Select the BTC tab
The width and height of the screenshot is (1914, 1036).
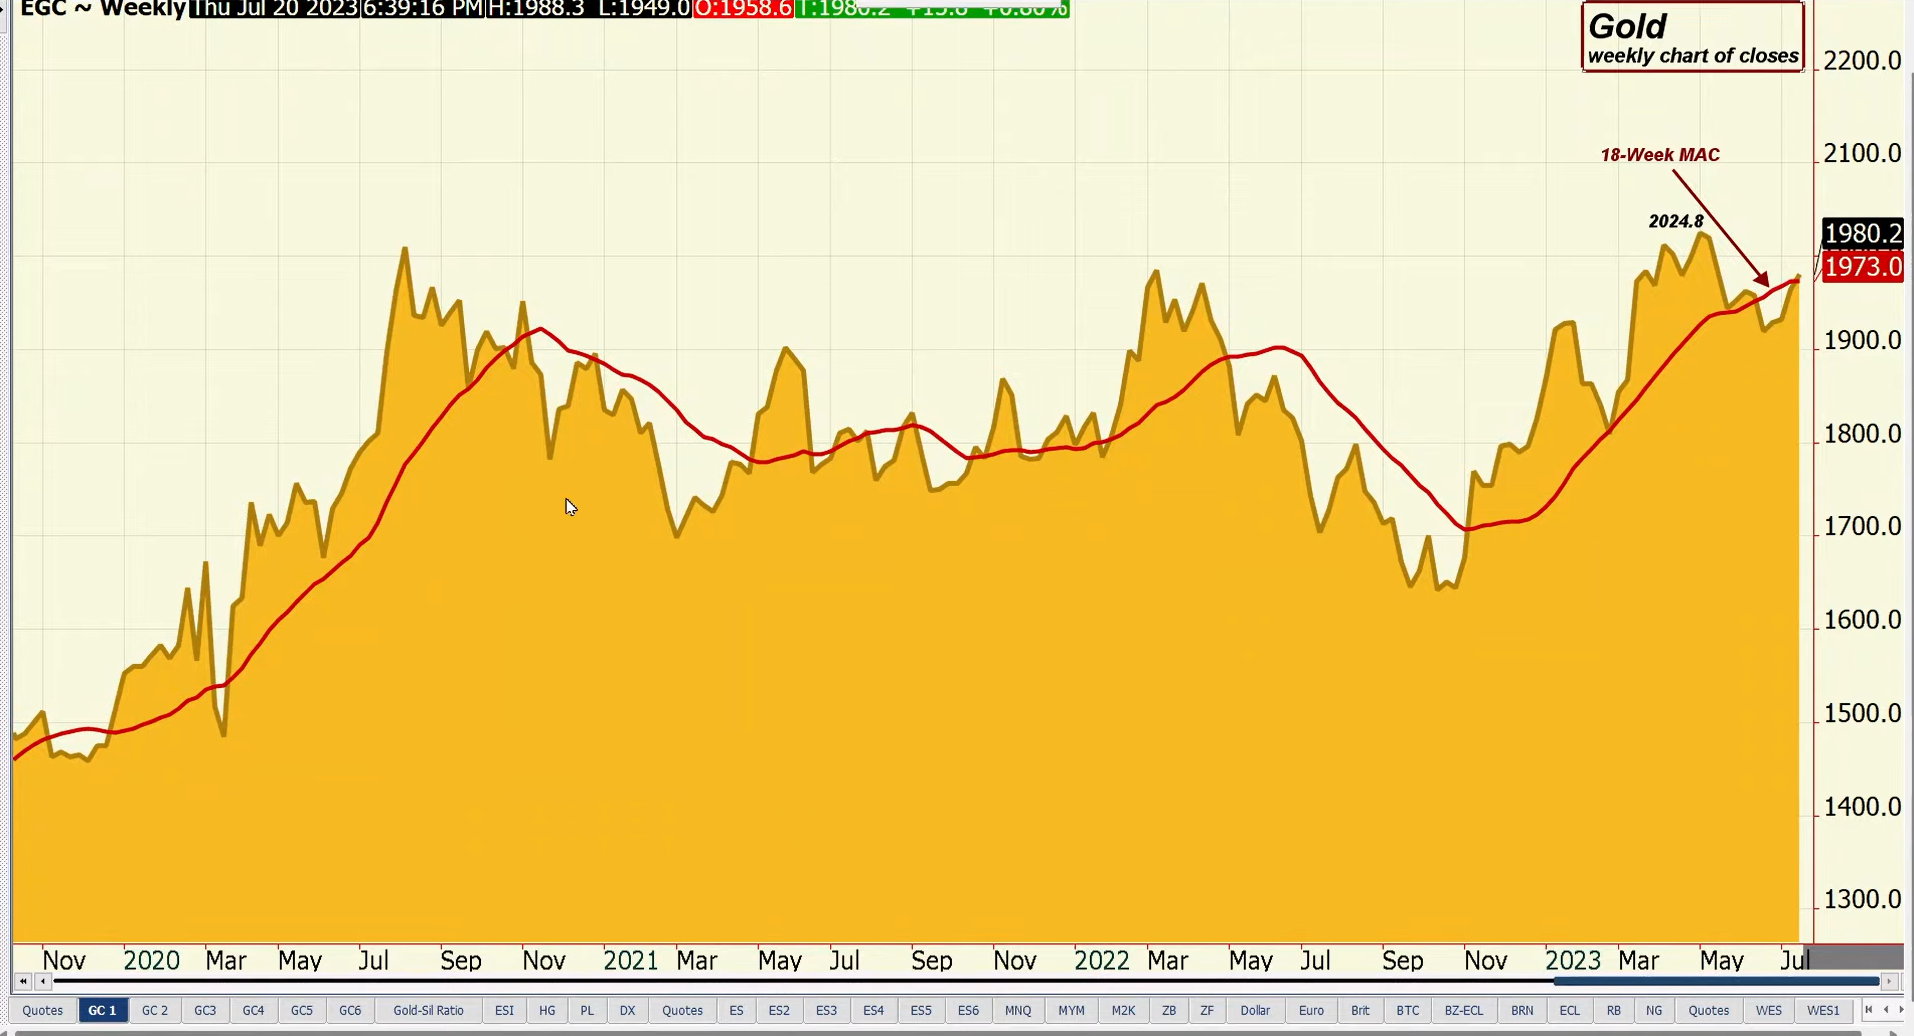pyautogui.click(x=1407, y=1010)
